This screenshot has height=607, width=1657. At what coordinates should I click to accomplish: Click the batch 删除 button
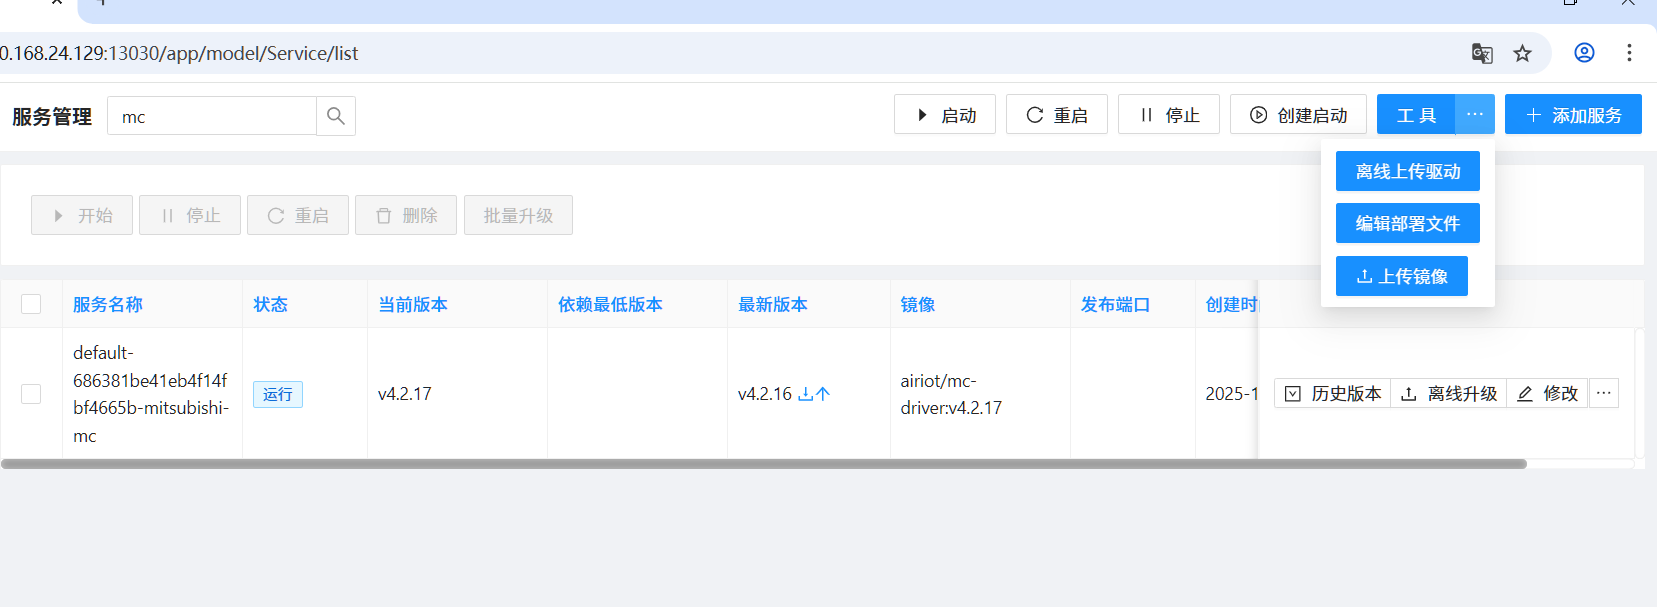[406, 215]
